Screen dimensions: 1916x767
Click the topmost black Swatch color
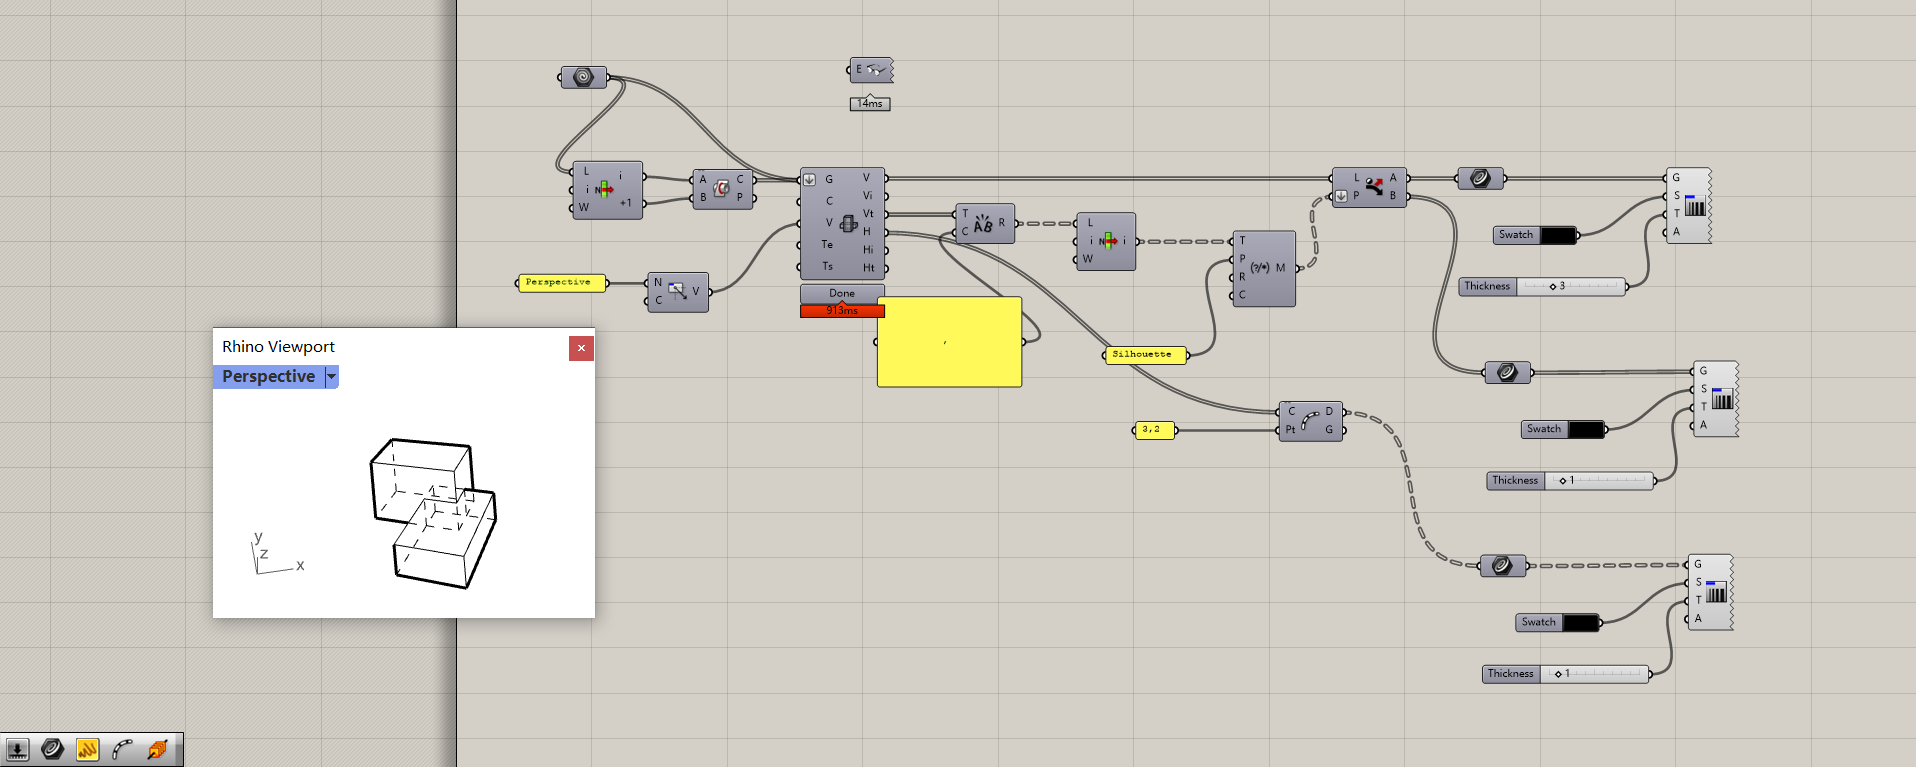1558,235
